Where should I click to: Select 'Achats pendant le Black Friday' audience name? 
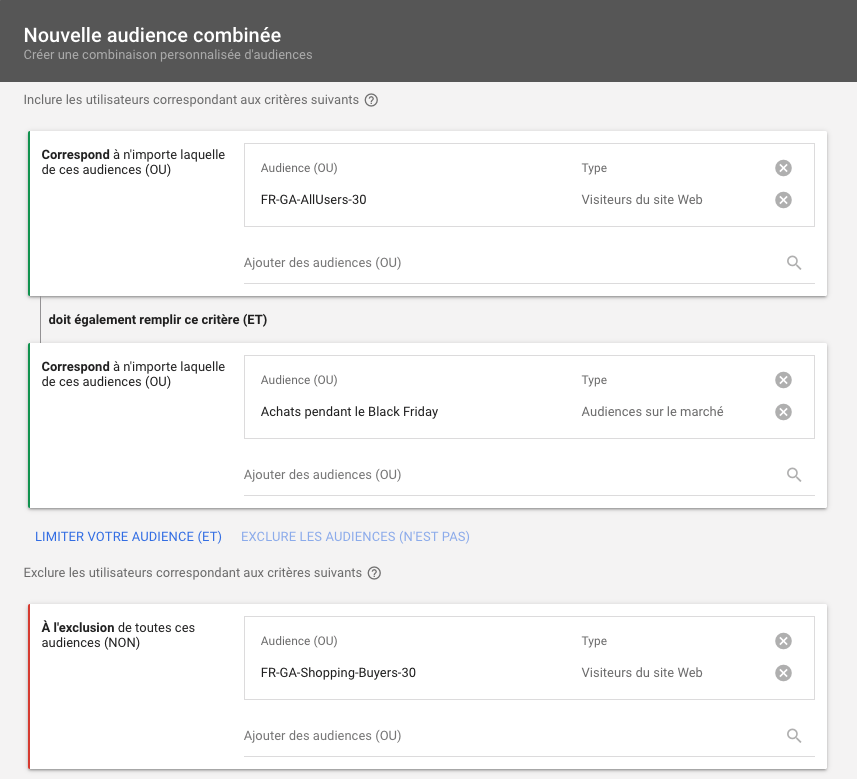pyautogui.click(x=349, y=412)
